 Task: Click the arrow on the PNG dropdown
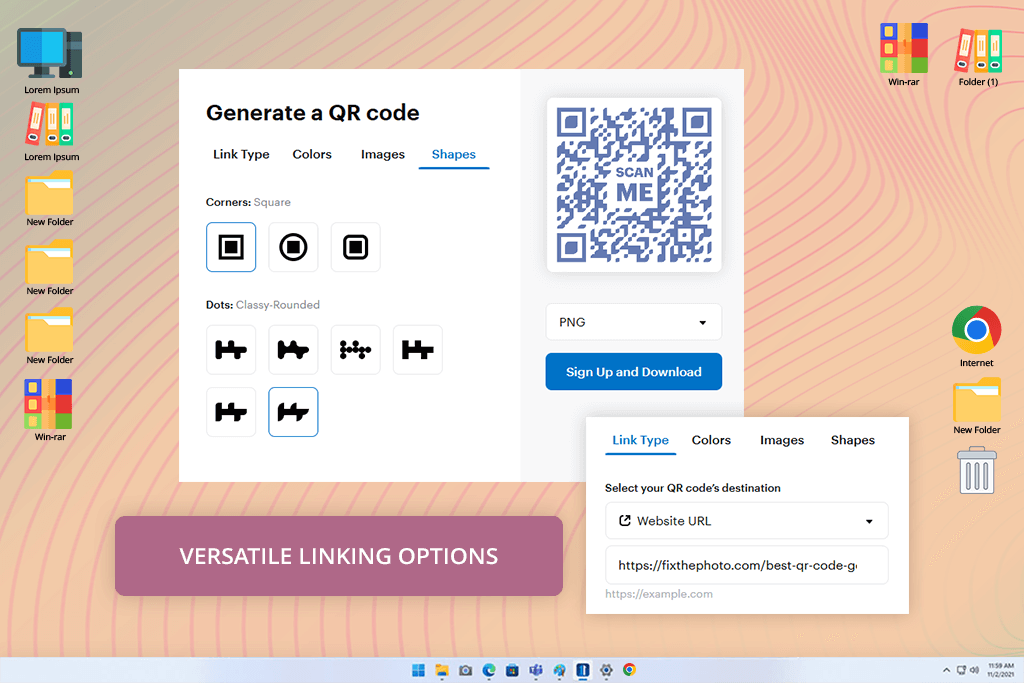click(x=703, y=323)
